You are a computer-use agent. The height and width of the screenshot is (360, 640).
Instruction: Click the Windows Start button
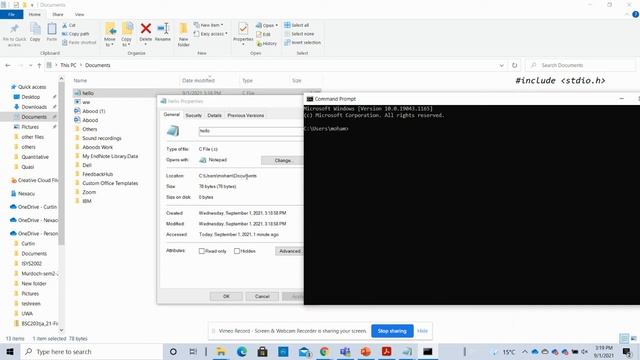tap(10, 351)
